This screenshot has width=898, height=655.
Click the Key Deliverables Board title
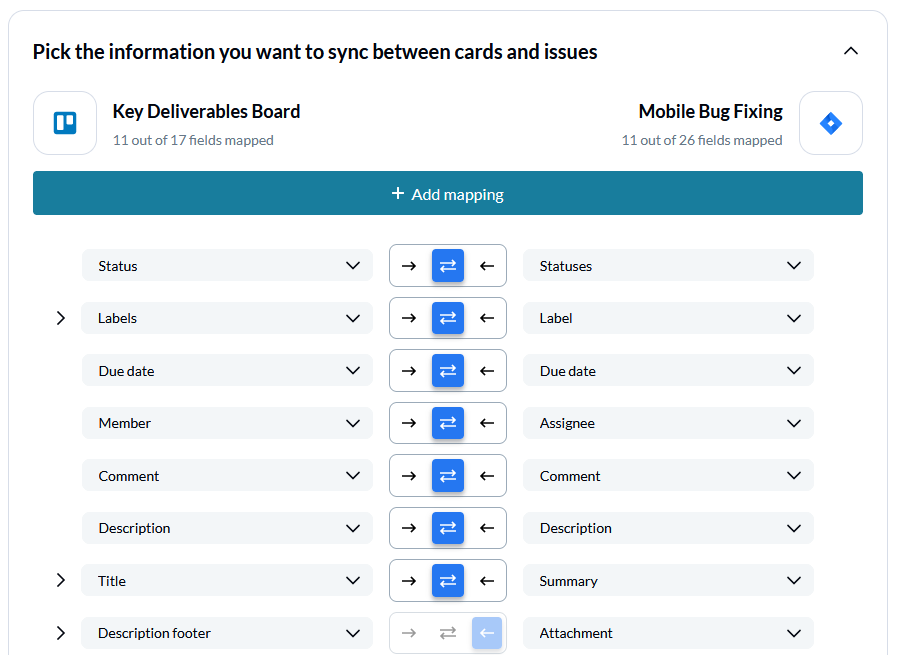pyautogui.click(x=206, y=111)
